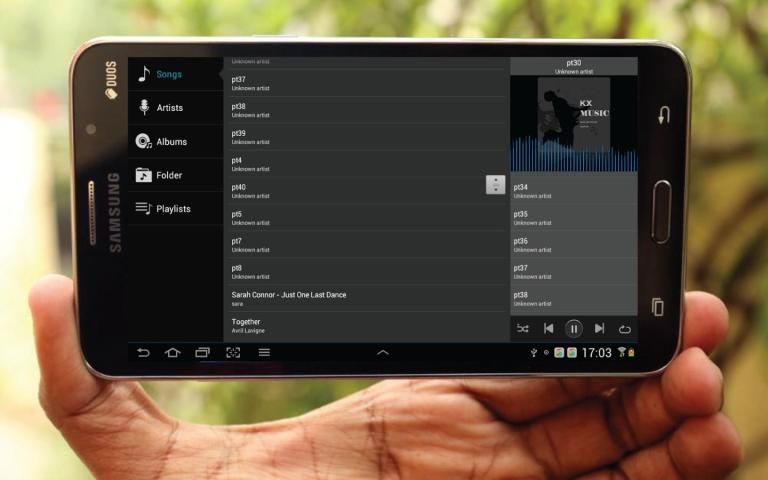Image resolution: width=768 pixels, height=480 pixels.
Task: Toggle shuffle playback mode
Action: pyautogui.click(x=523, y=328)
